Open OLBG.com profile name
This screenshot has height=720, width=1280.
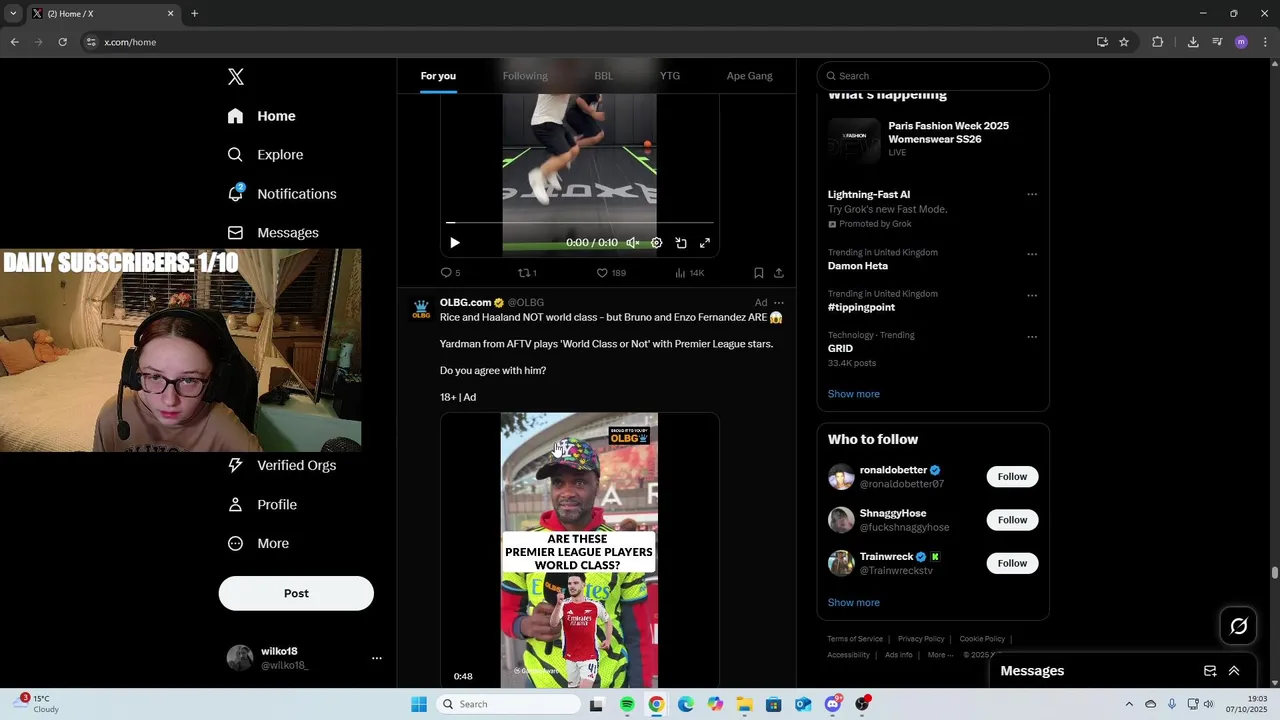click(x=465, y=302)
